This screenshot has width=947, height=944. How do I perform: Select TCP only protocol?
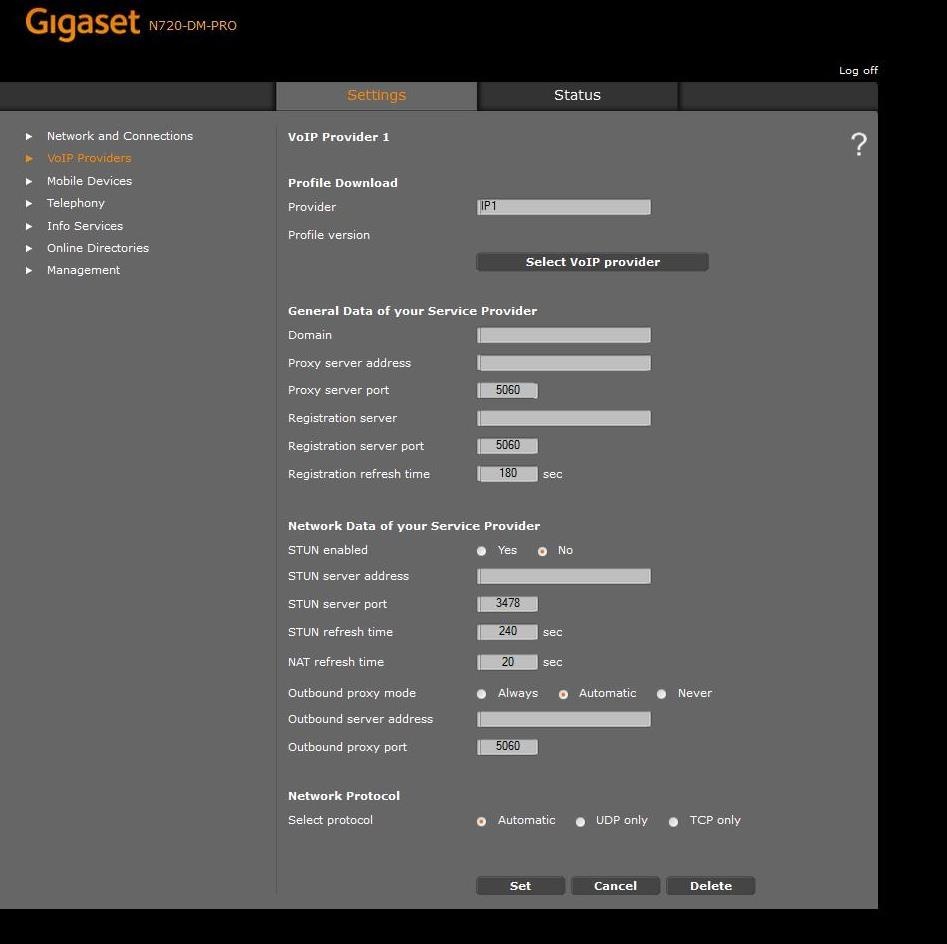coord(673,821)
